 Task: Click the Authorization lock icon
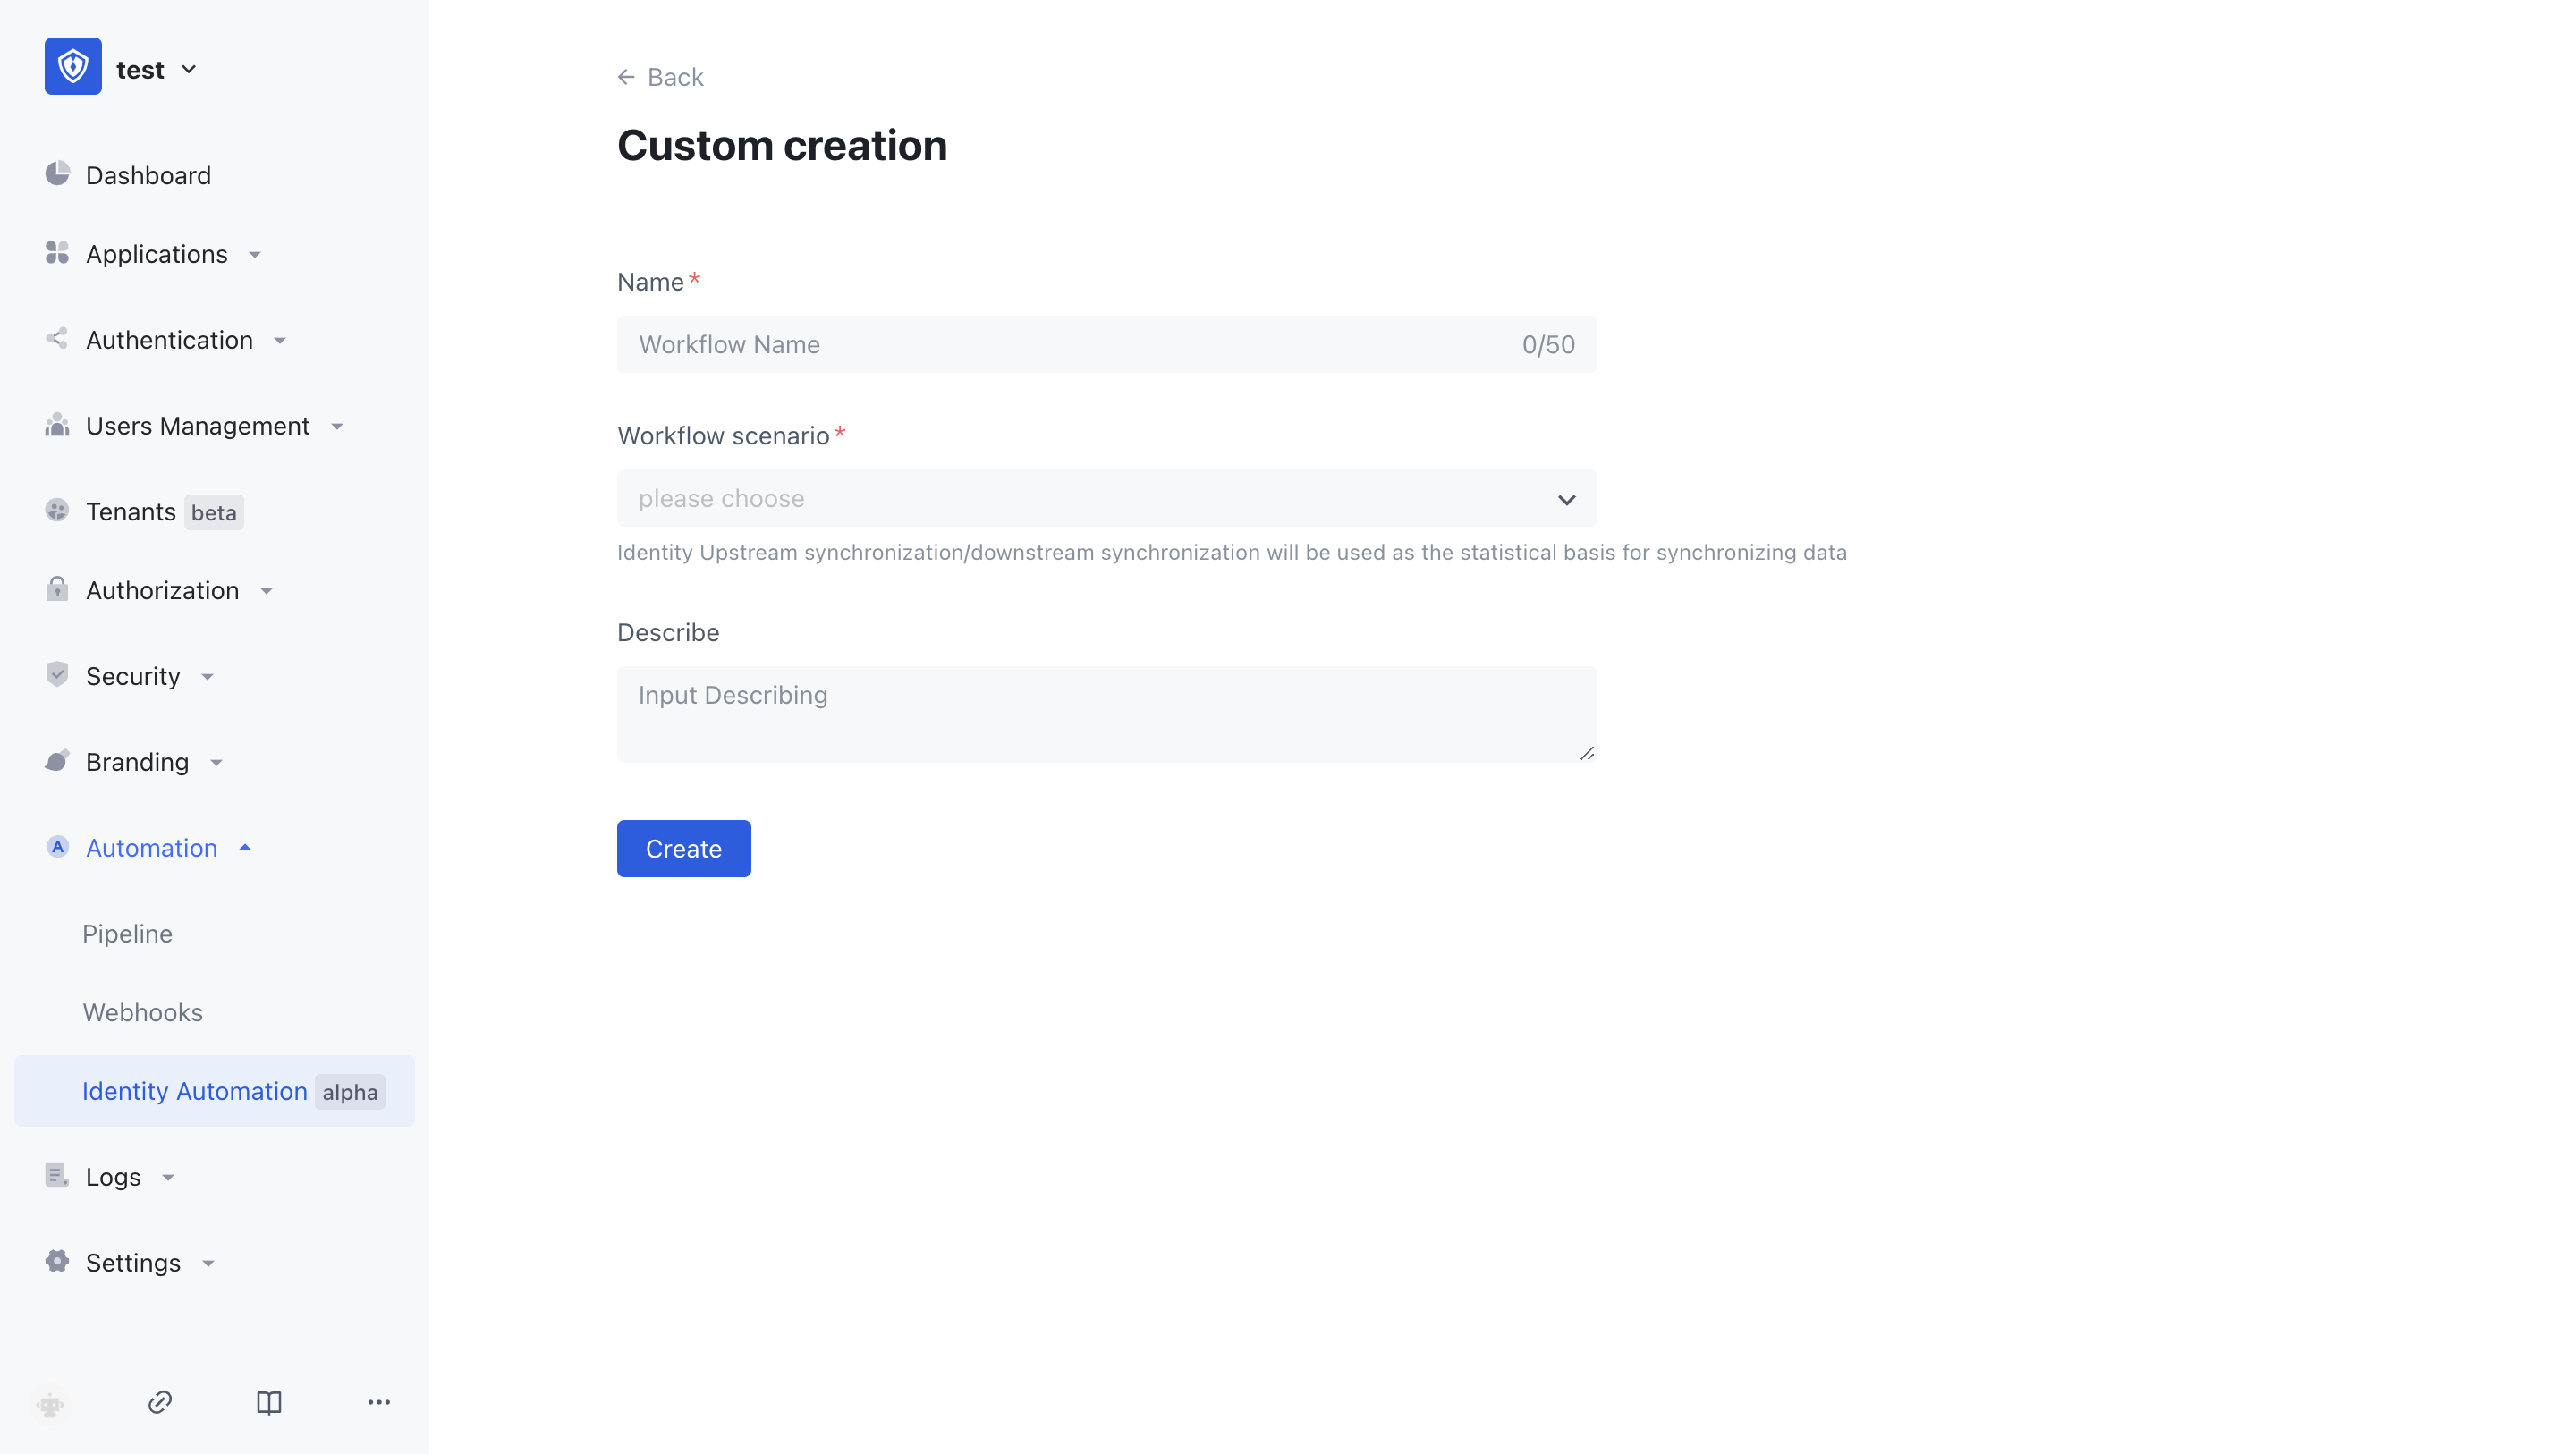57,589
